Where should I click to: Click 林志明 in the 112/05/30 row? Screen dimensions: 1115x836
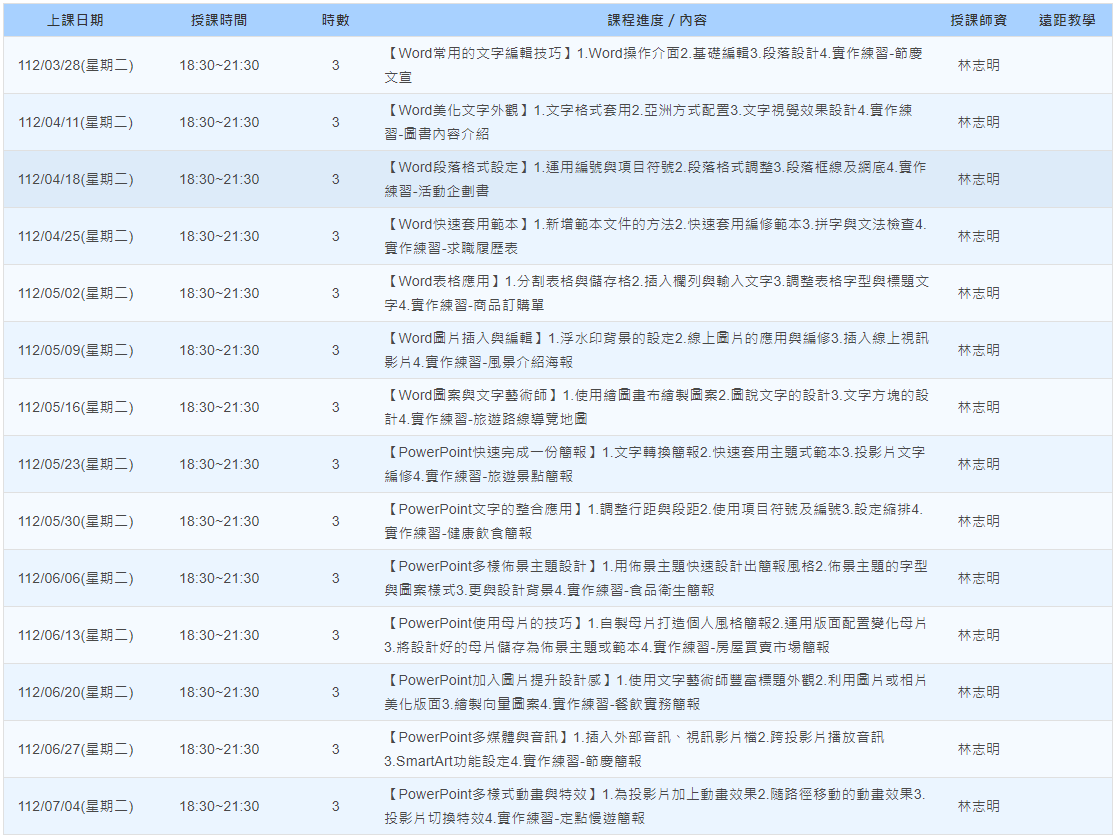(978, 521)
